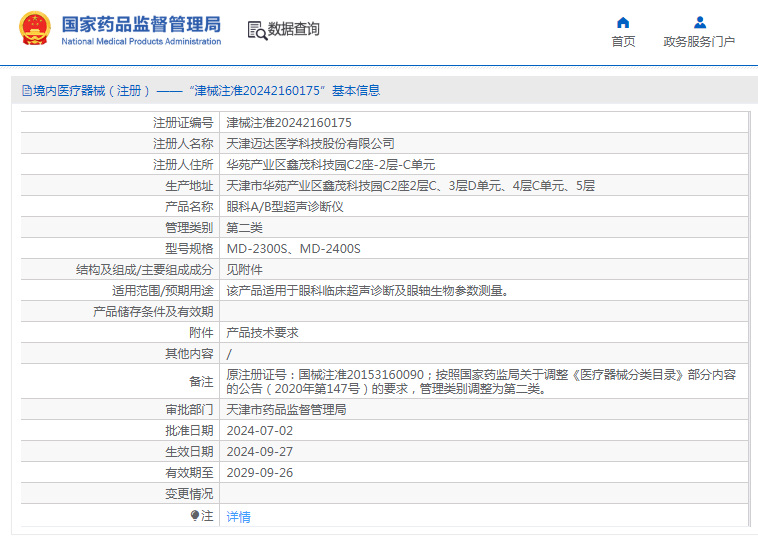758x537 pixels.
Task: Click the 备注 label
Action: [x=201, y=382]
